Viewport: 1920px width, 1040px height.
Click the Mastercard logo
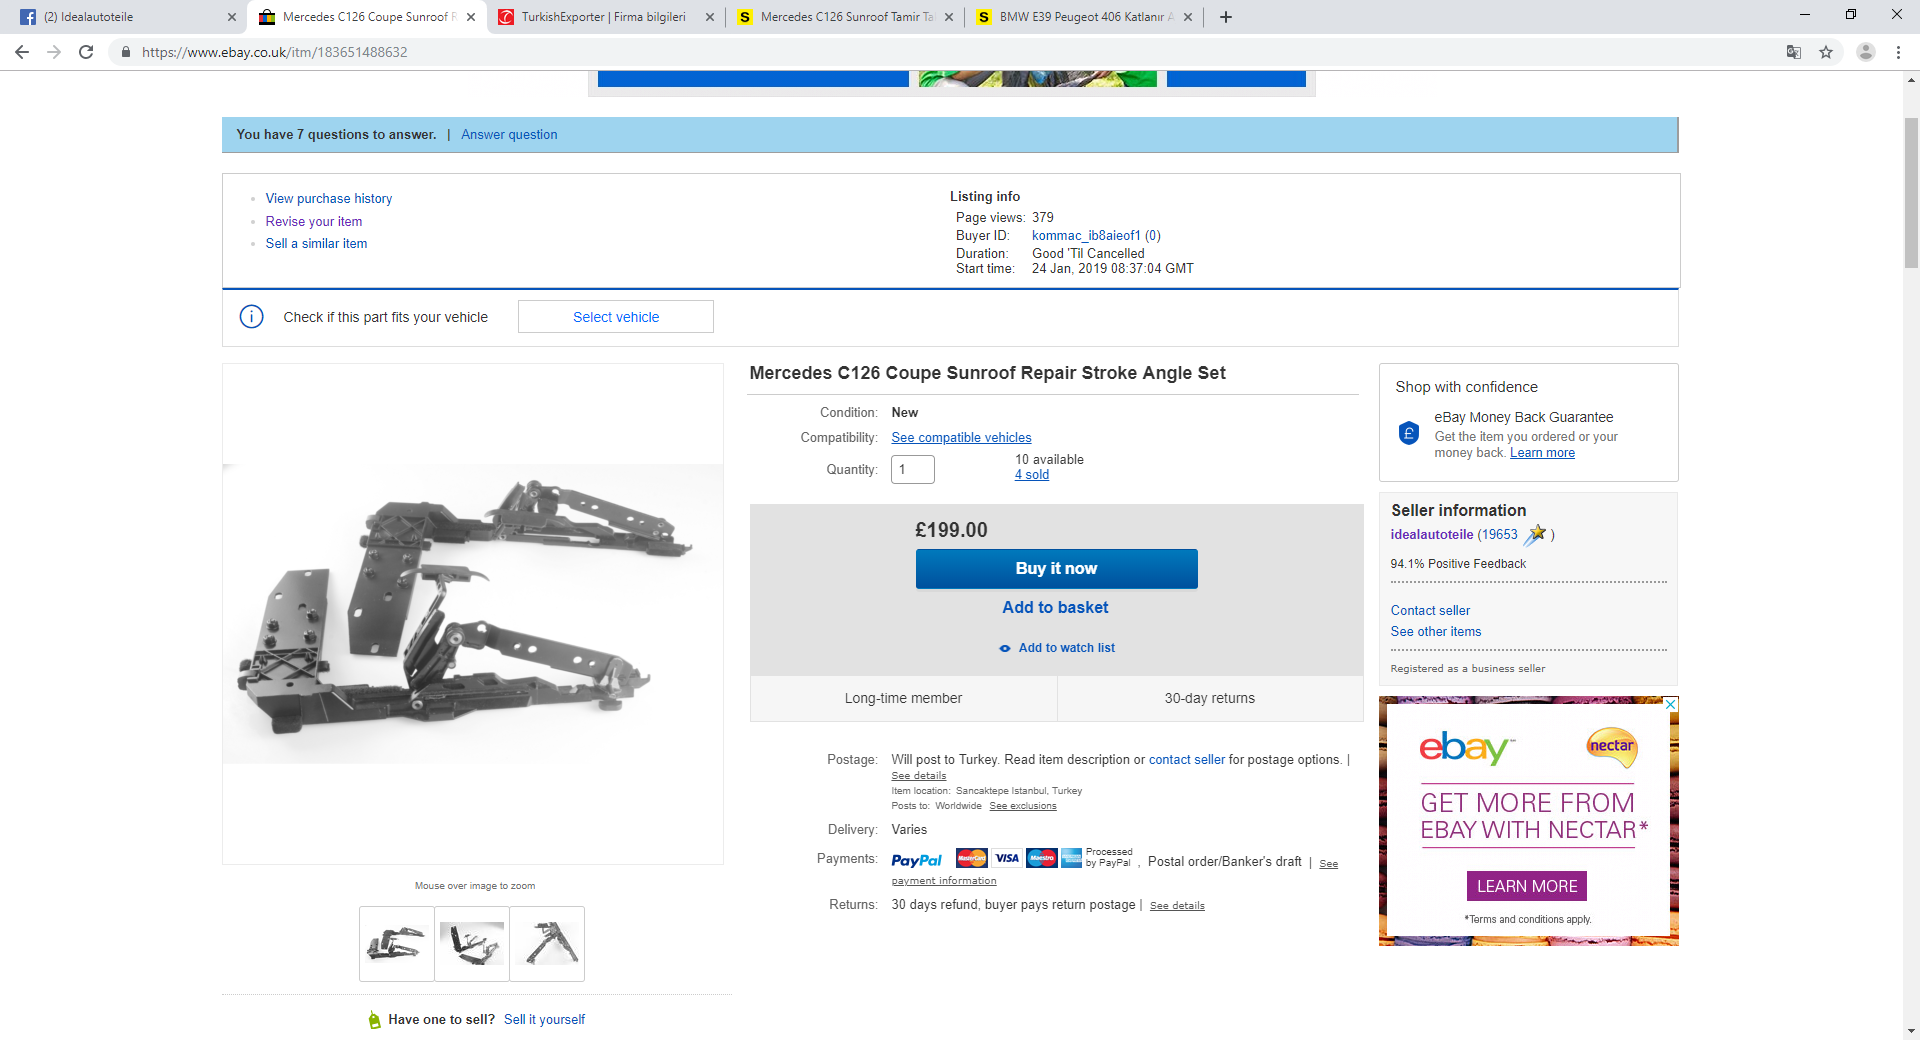pyautogui.click(x=971, y=858)
